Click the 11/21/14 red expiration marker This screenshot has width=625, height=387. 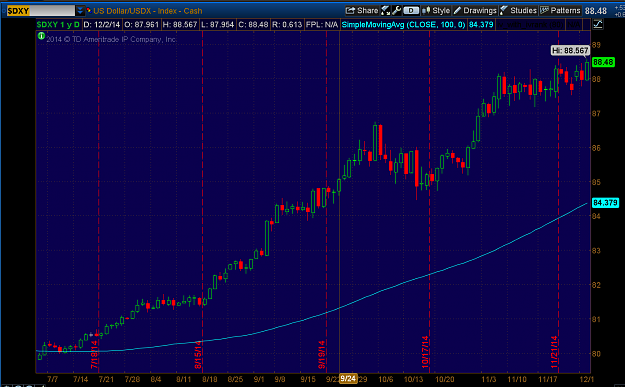pyautogui.click(x=554, y=352)
